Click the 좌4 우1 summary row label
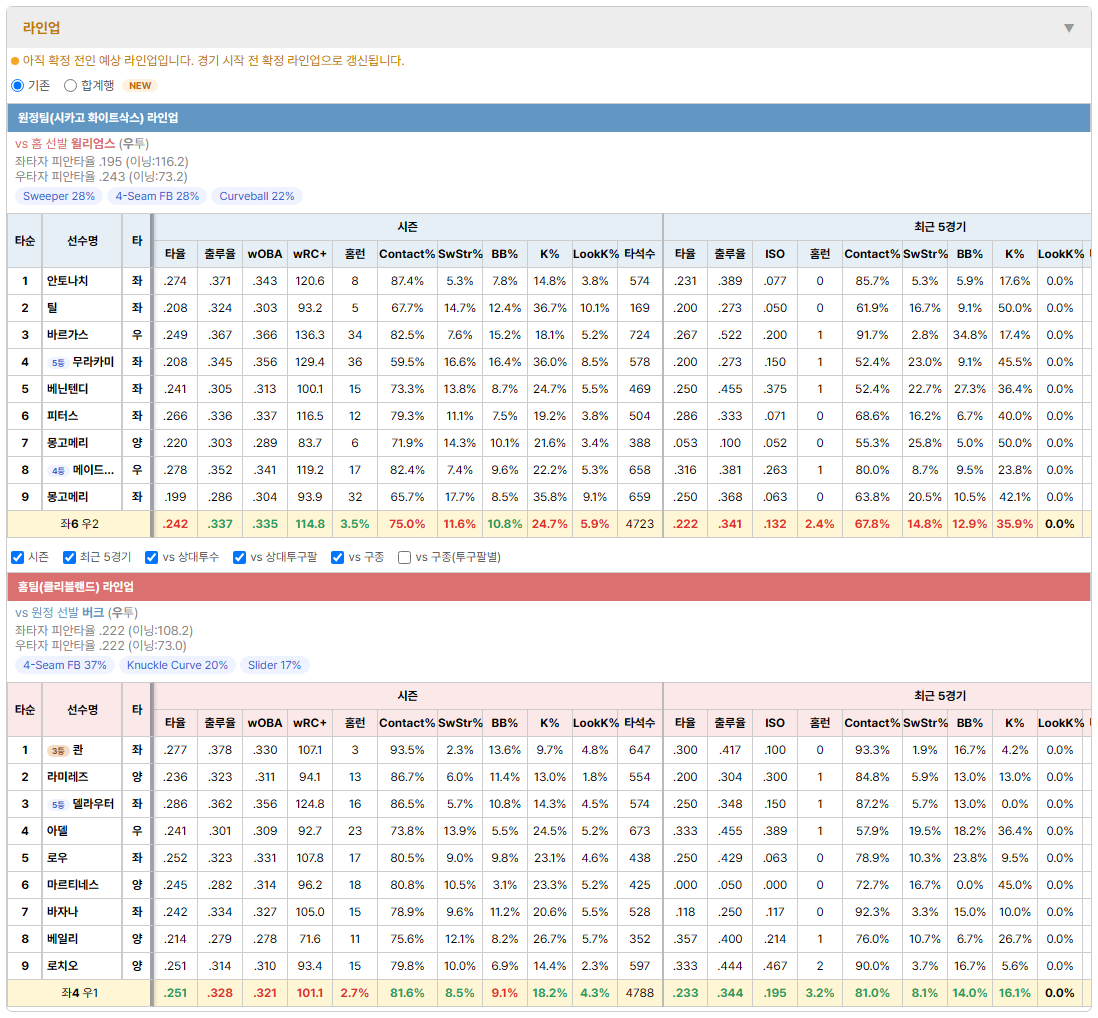 pos(79,993)
